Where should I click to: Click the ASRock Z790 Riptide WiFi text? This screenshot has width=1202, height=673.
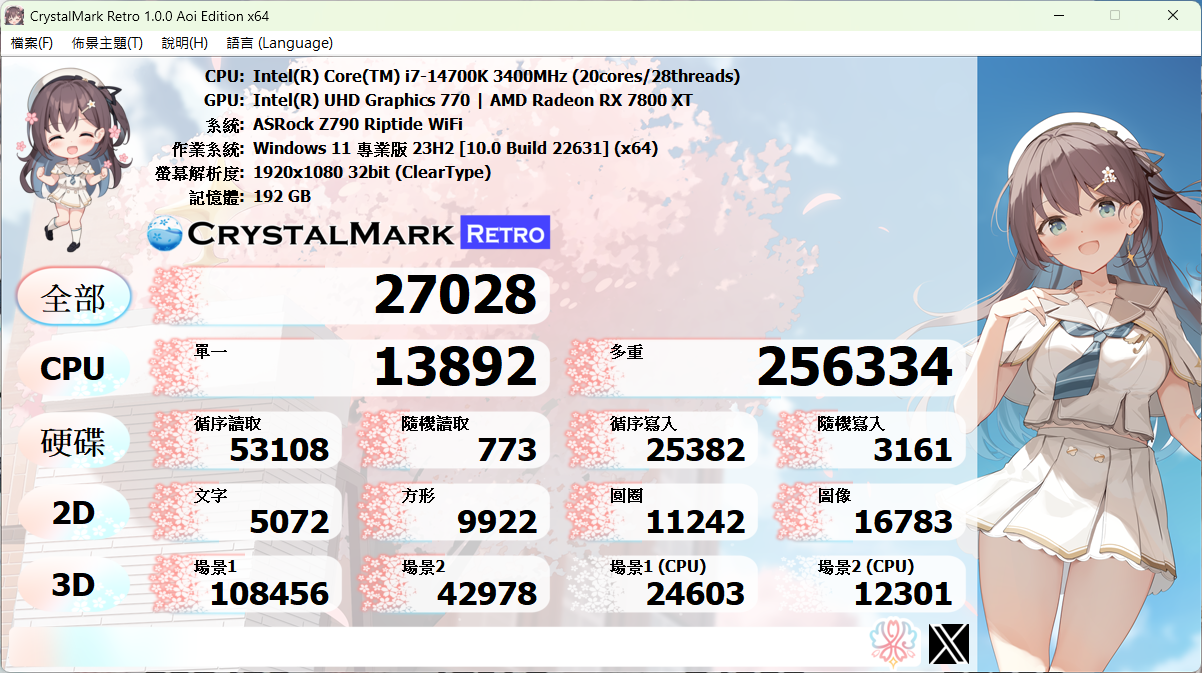pyautogui.click(x=357, y=124)
